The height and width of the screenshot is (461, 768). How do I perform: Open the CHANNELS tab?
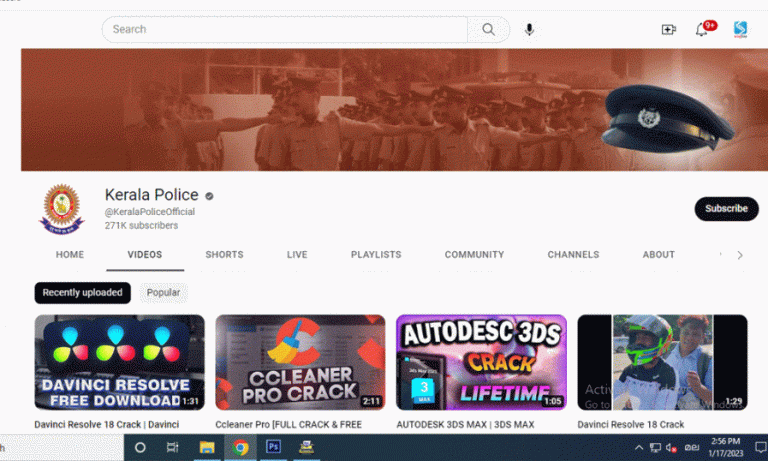[573, 255]
